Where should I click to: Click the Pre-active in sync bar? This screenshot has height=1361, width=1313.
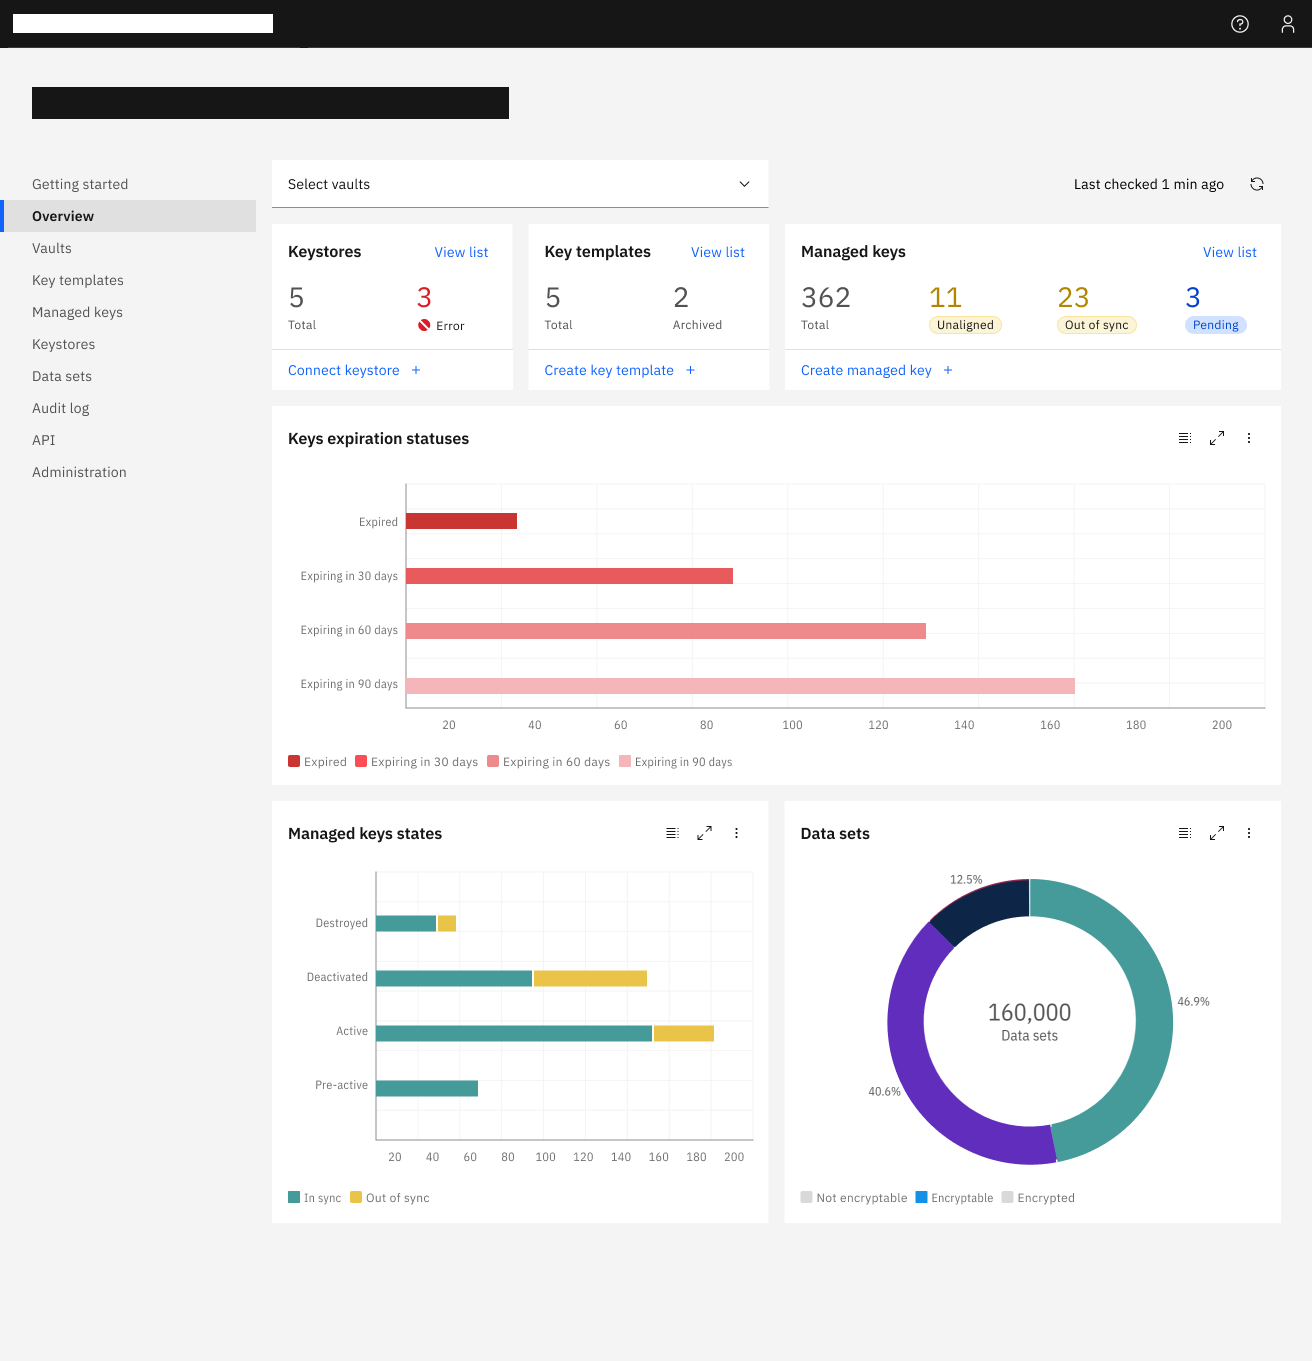pos(427,1088)
